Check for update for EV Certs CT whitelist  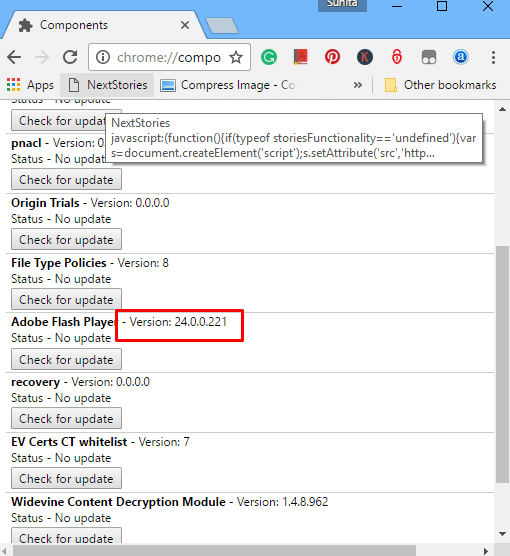[66, 478]
